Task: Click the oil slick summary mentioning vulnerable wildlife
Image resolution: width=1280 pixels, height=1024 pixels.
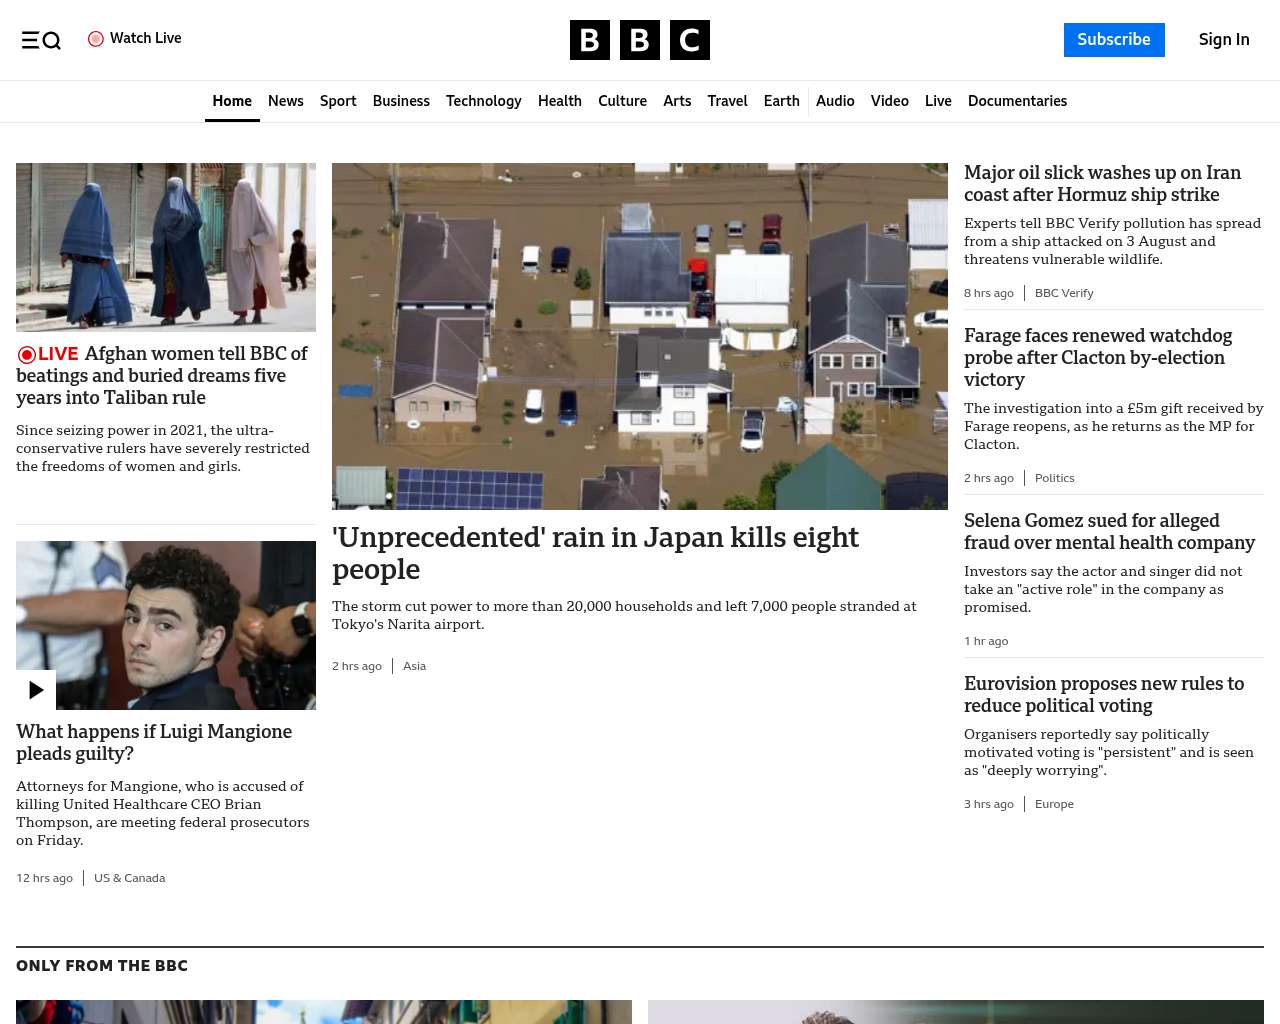Action: pos(1112,241)
